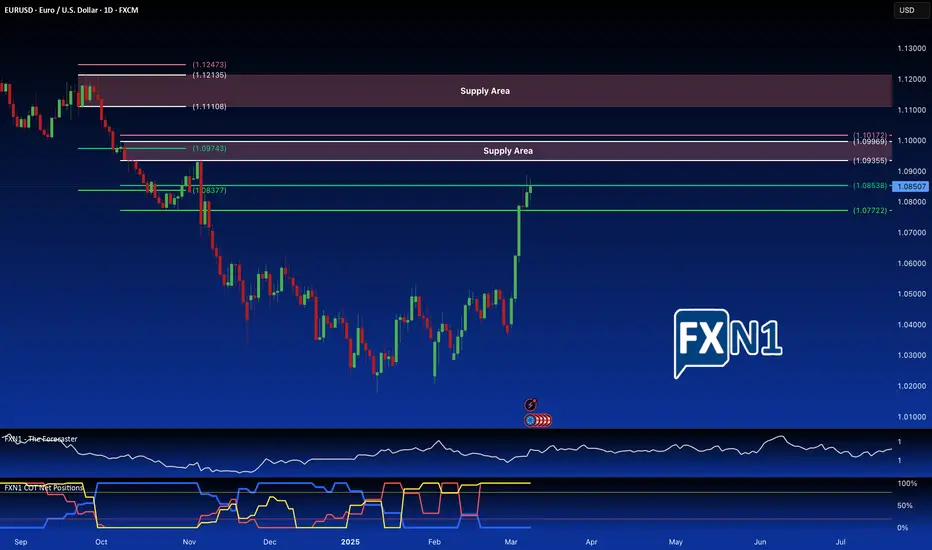Click 1.13000 on the price scale

click(x=911, y=48)
